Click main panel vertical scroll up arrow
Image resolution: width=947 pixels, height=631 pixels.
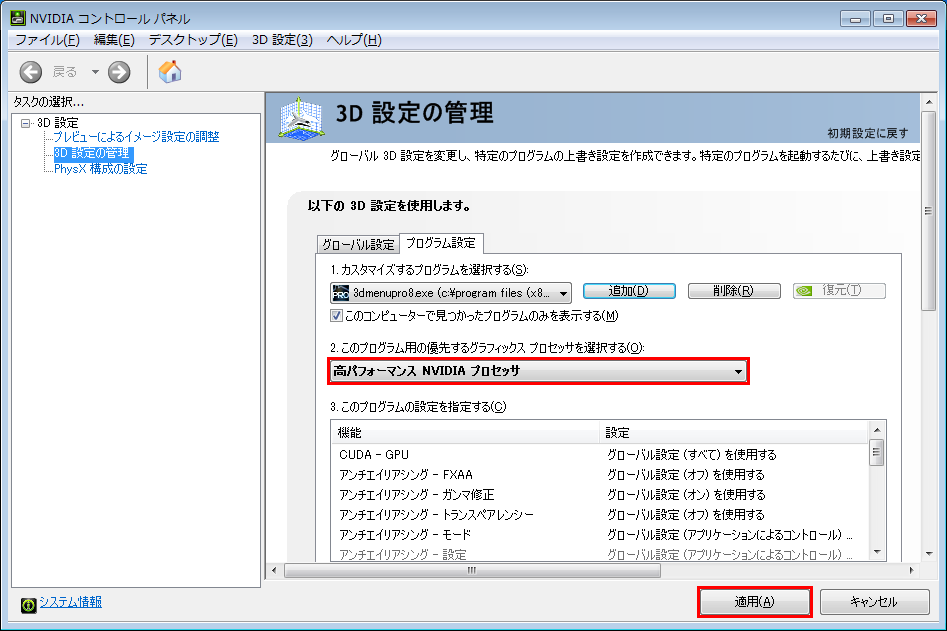[x=929, y=102]
